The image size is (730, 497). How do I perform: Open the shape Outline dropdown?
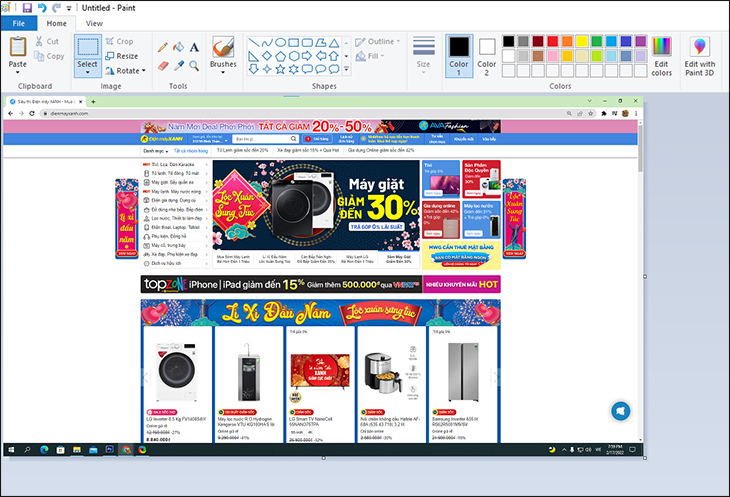(x=378, y=41)
